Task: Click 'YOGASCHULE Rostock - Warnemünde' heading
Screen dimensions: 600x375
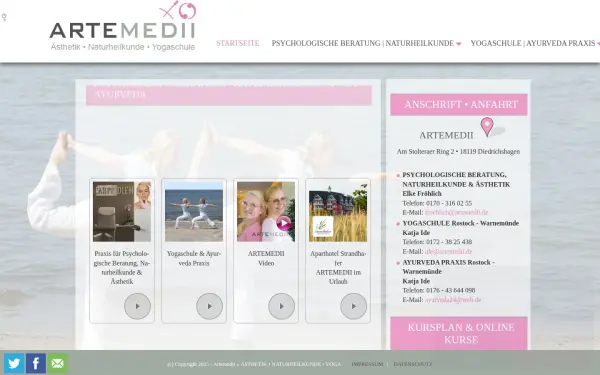Action: click(461, 223)
